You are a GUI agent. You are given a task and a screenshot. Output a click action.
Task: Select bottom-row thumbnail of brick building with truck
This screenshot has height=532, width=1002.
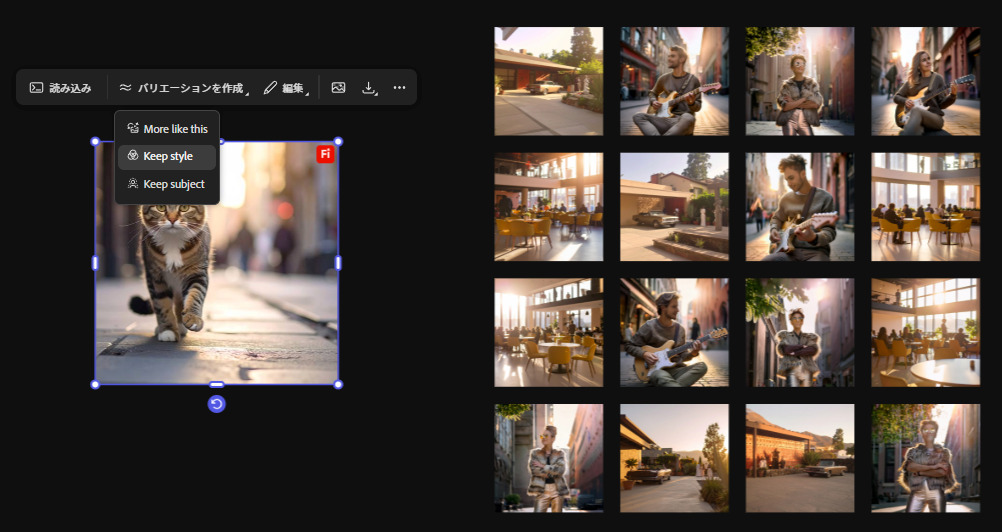point(799,458)
